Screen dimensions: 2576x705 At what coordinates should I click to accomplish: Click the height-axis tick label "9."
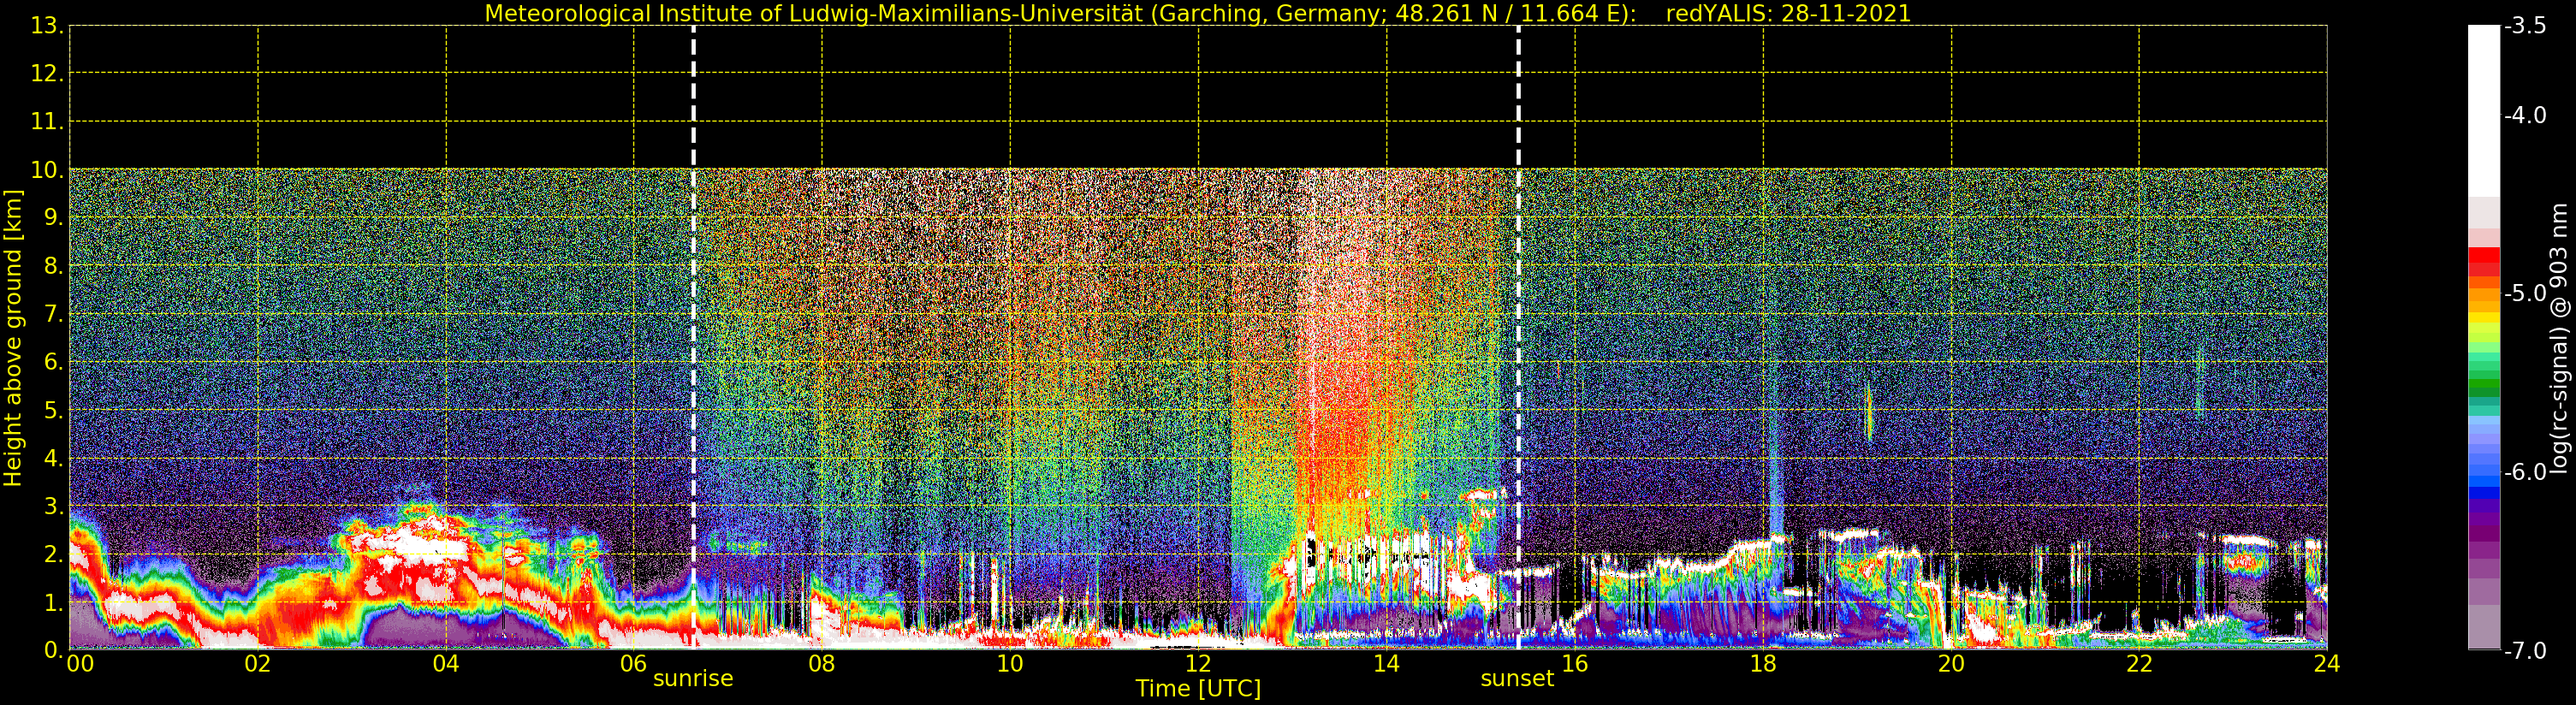point(53,218)
